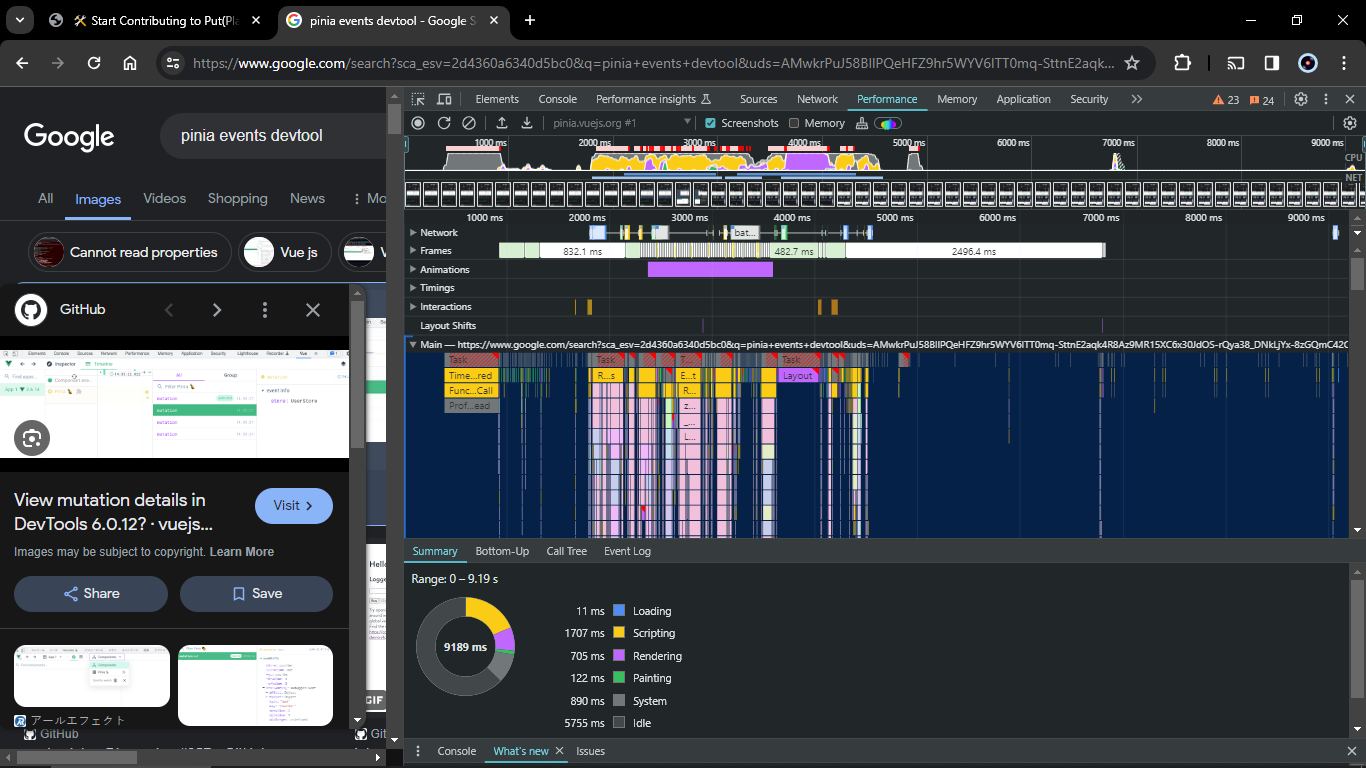Open the drawer three-dot menu
Viewport: 1366px width, 768px height.
[x=419, y=751]
